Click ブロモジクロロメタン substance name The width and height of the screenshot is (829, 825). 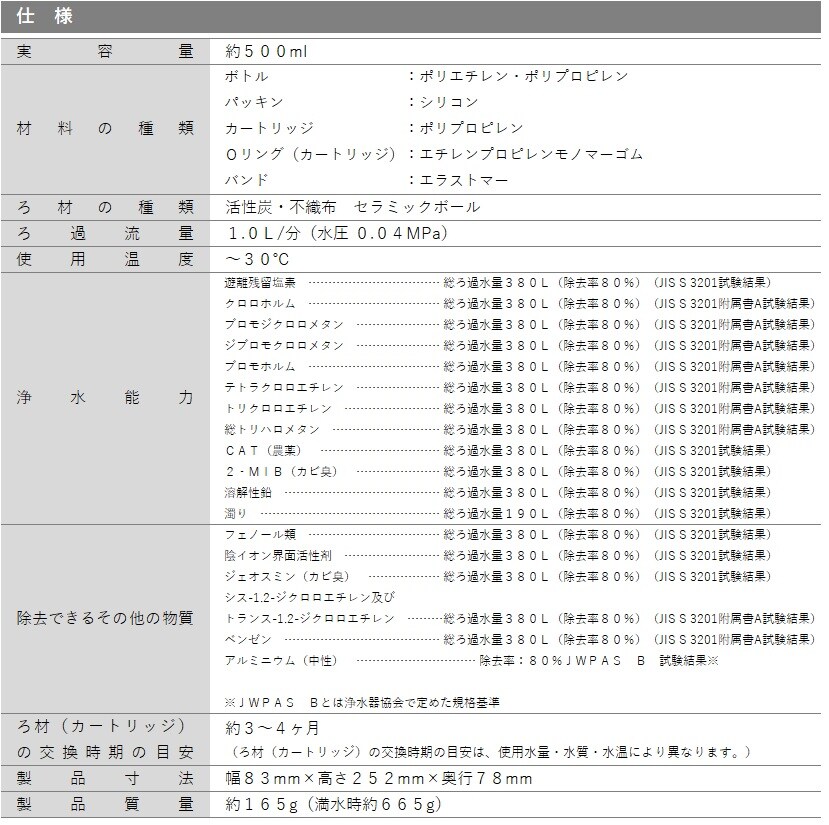point(284,324)
